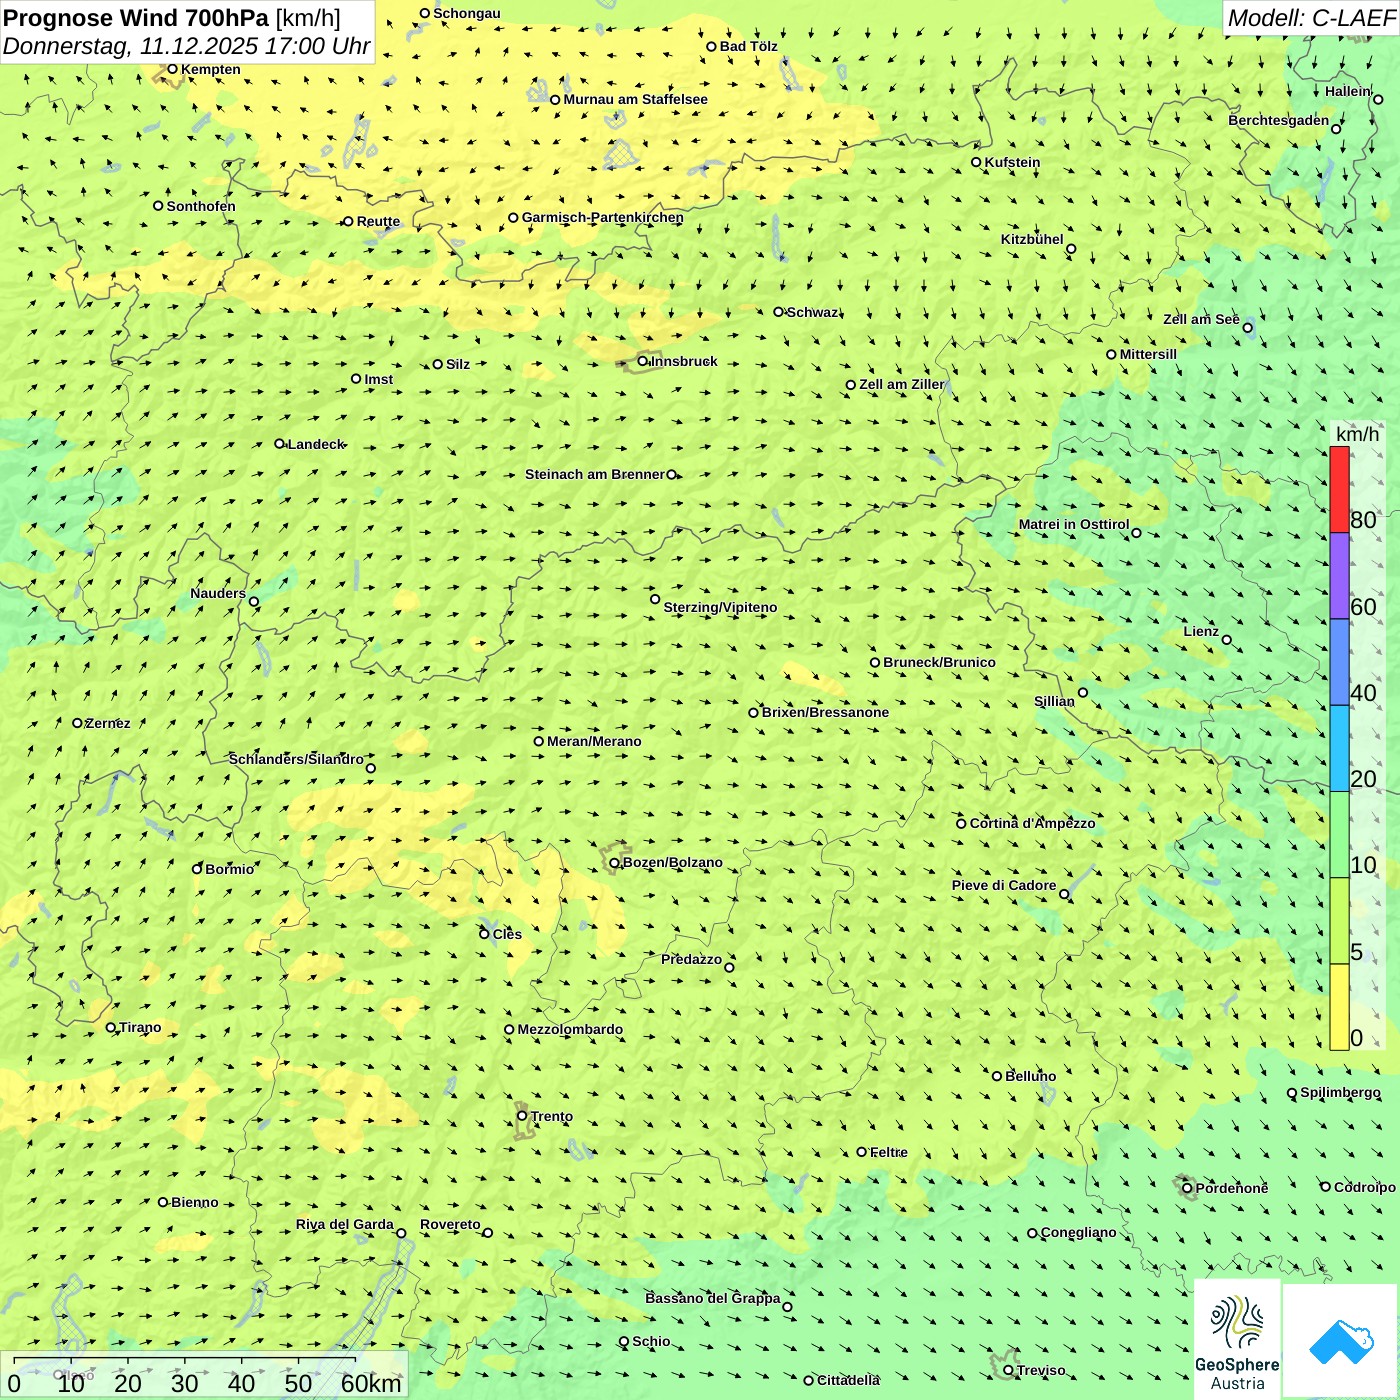Click the 'Cortina d'Ampezzo' label
Screen dimensions: 1400x1400
[x=1032, y=823]
